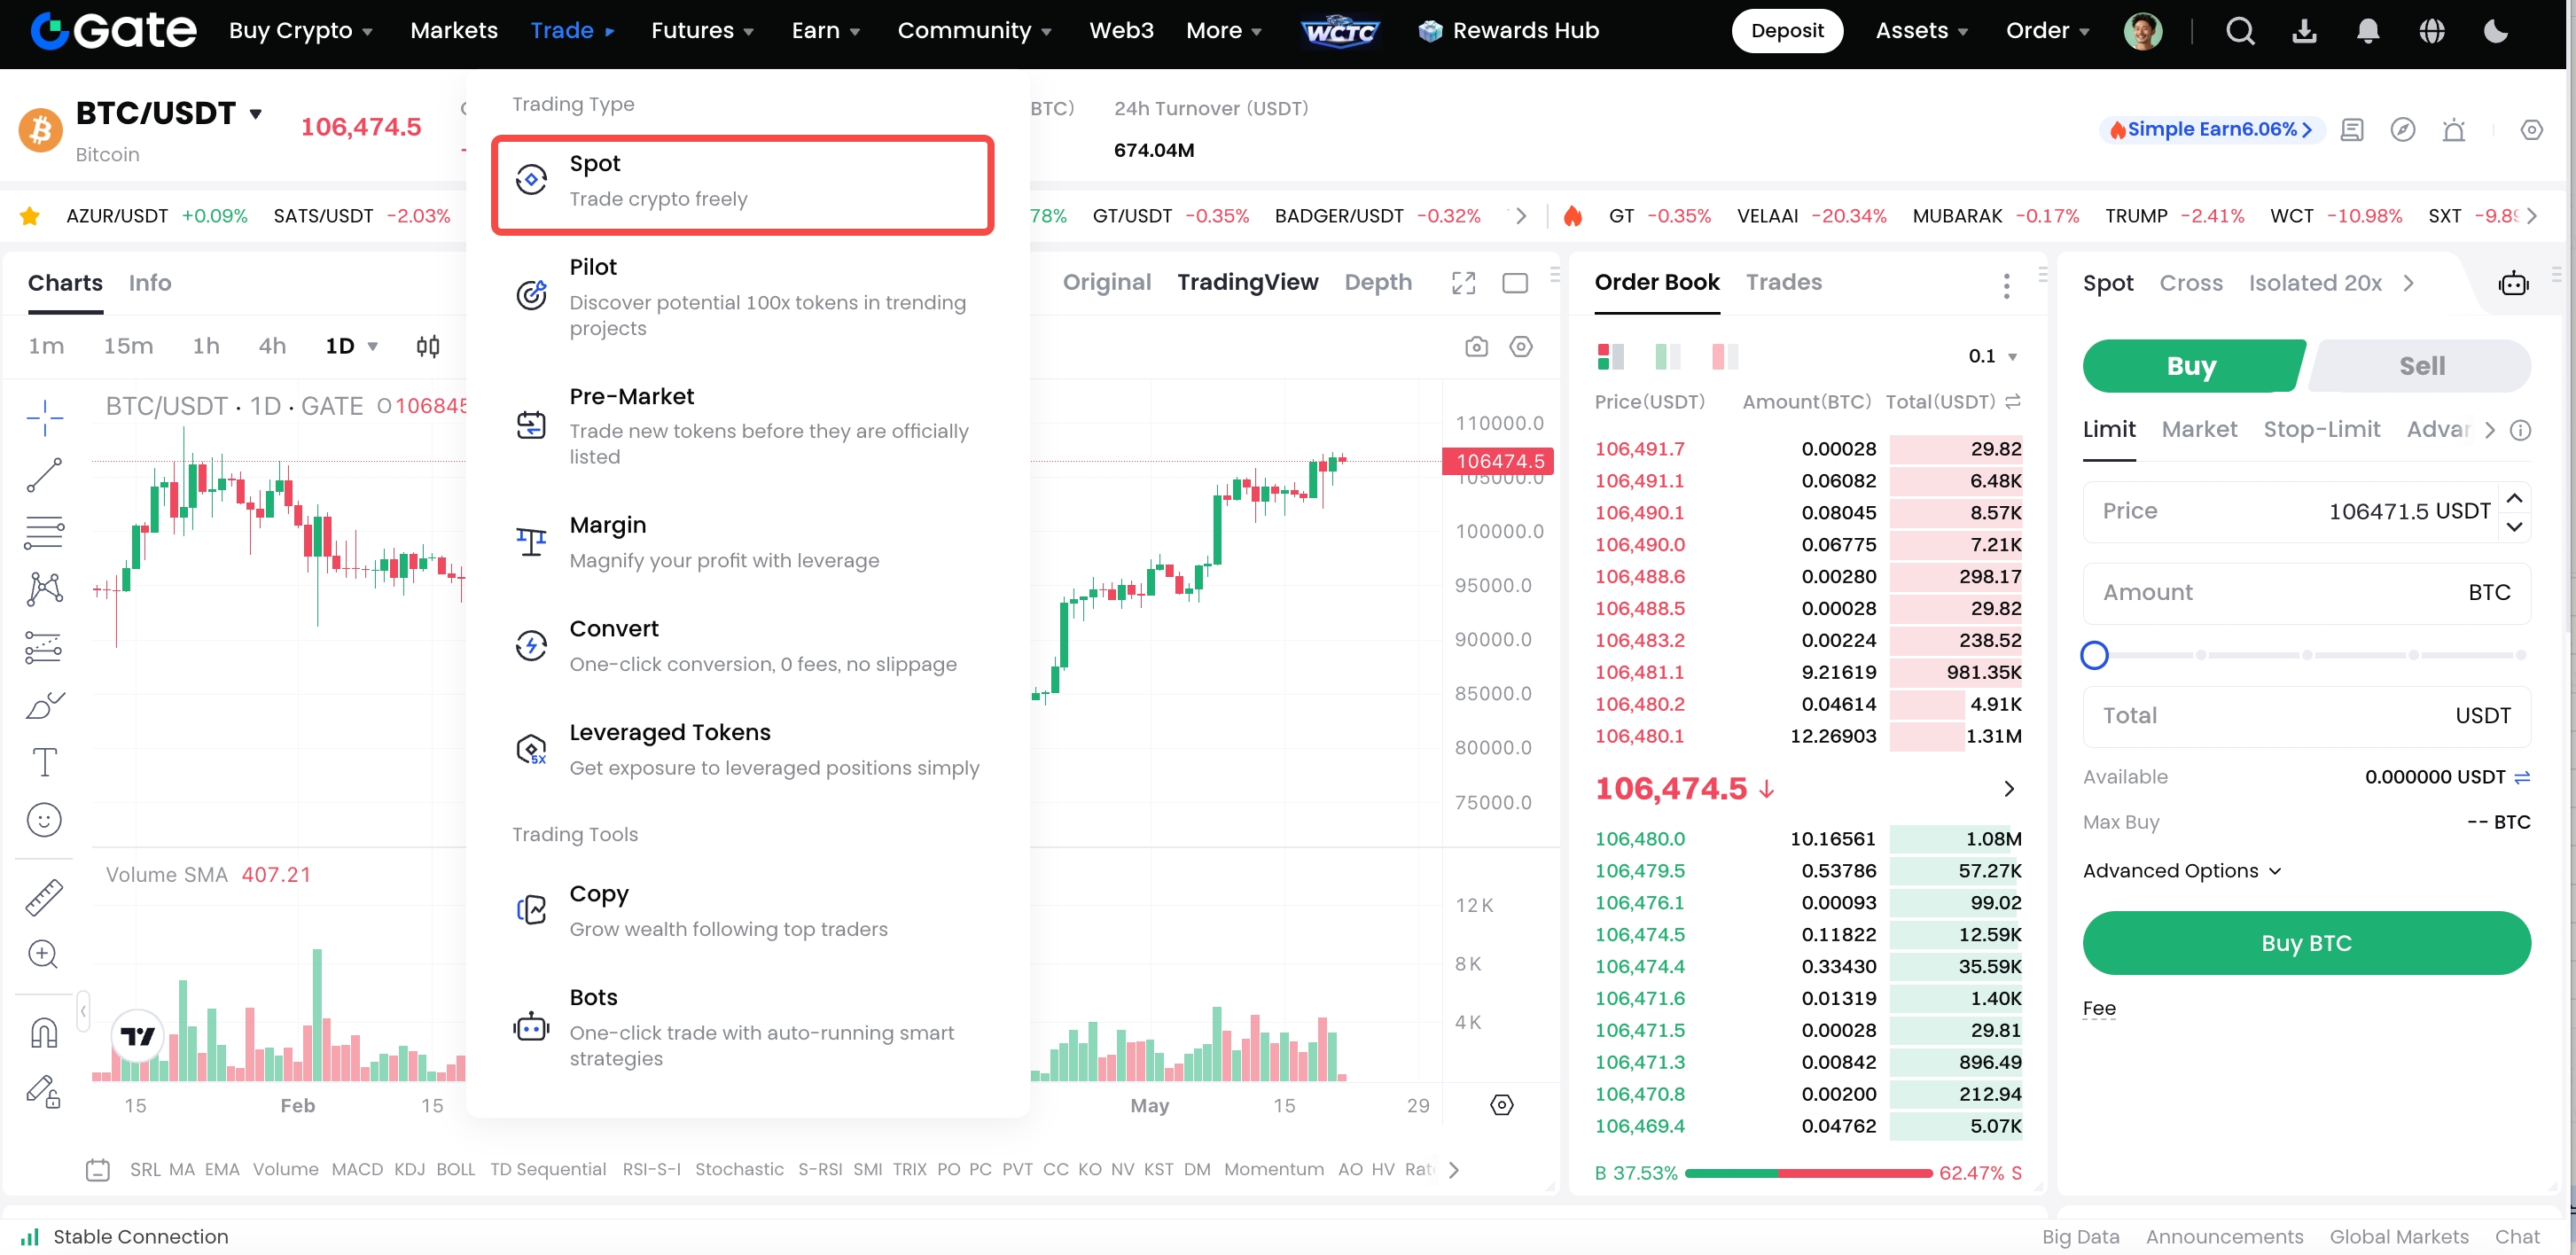Open the search magnifier icon

2240,31
